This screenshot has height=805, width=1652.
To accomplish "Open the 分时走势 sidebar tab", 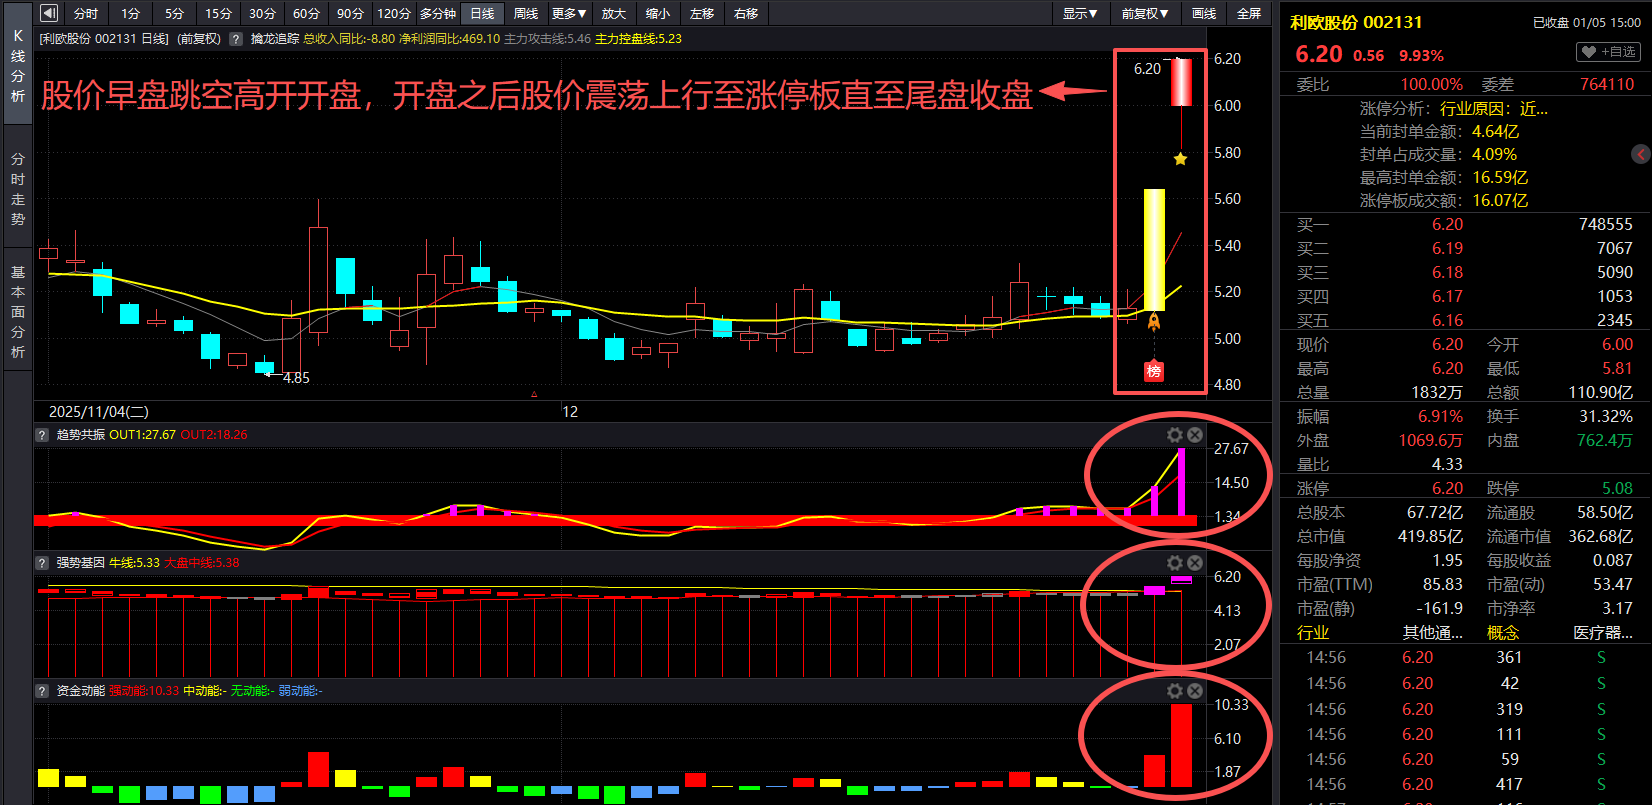I will tap(18, 189).
